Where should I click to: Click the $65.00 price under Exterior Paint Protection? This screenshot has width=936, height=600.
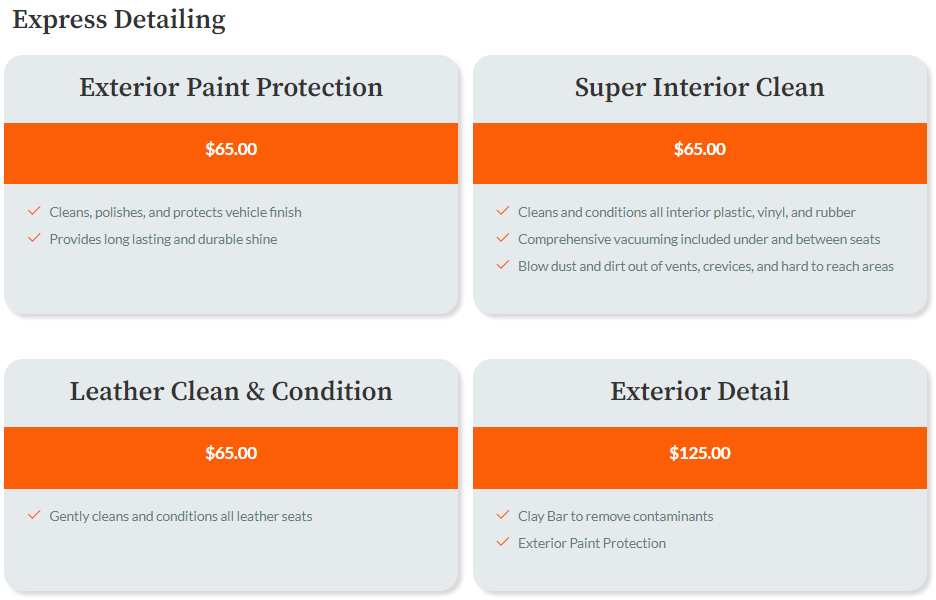click(x=231, y=150)
